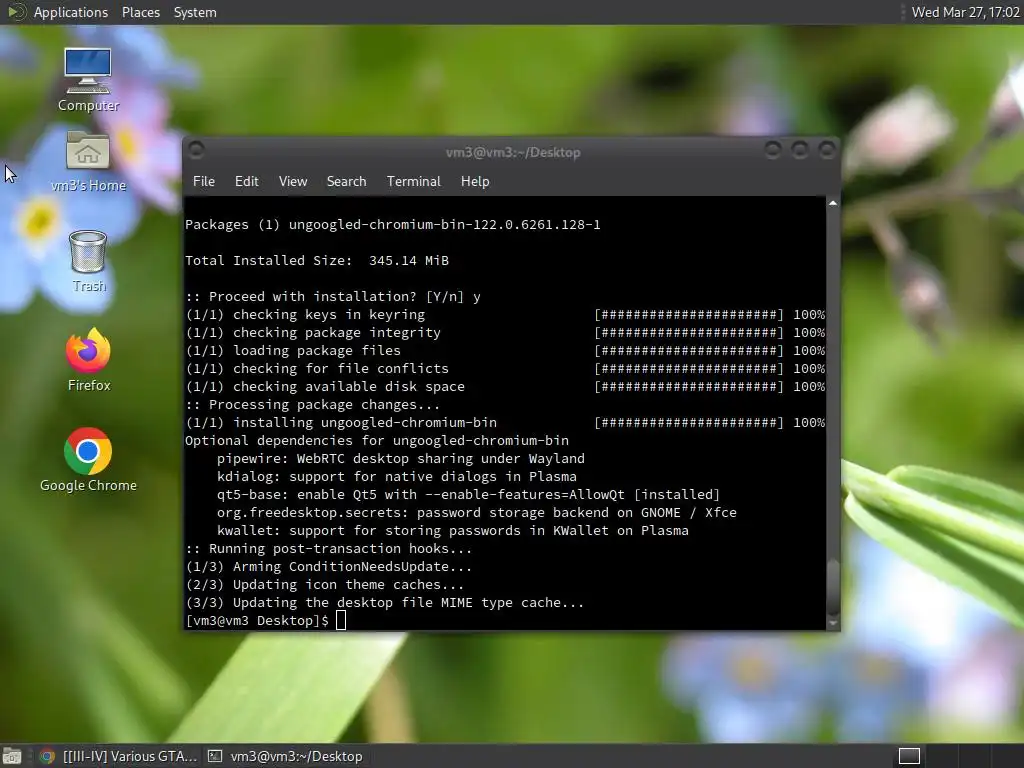Click the 'org.freedesktop.secrets' line

[477, 513]
